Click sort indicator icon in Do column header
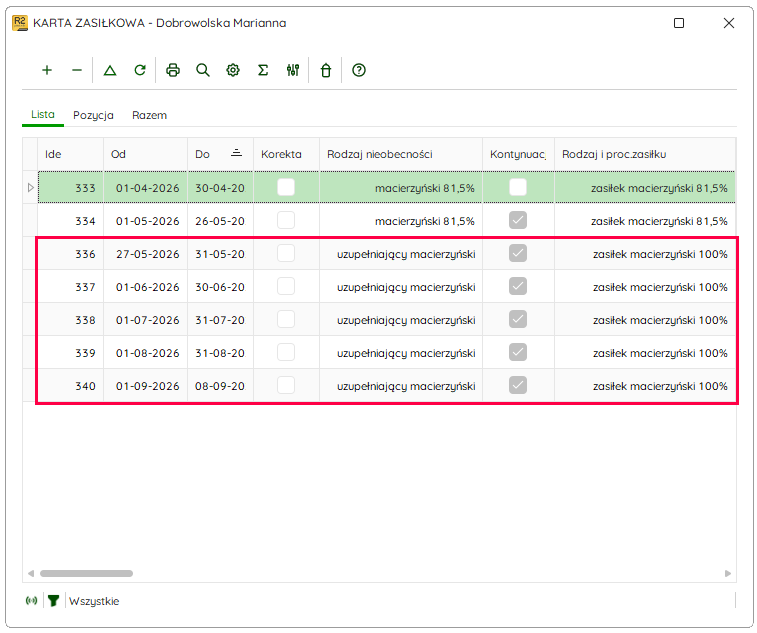Screen dimensions: 757x633 pos(237,154)
